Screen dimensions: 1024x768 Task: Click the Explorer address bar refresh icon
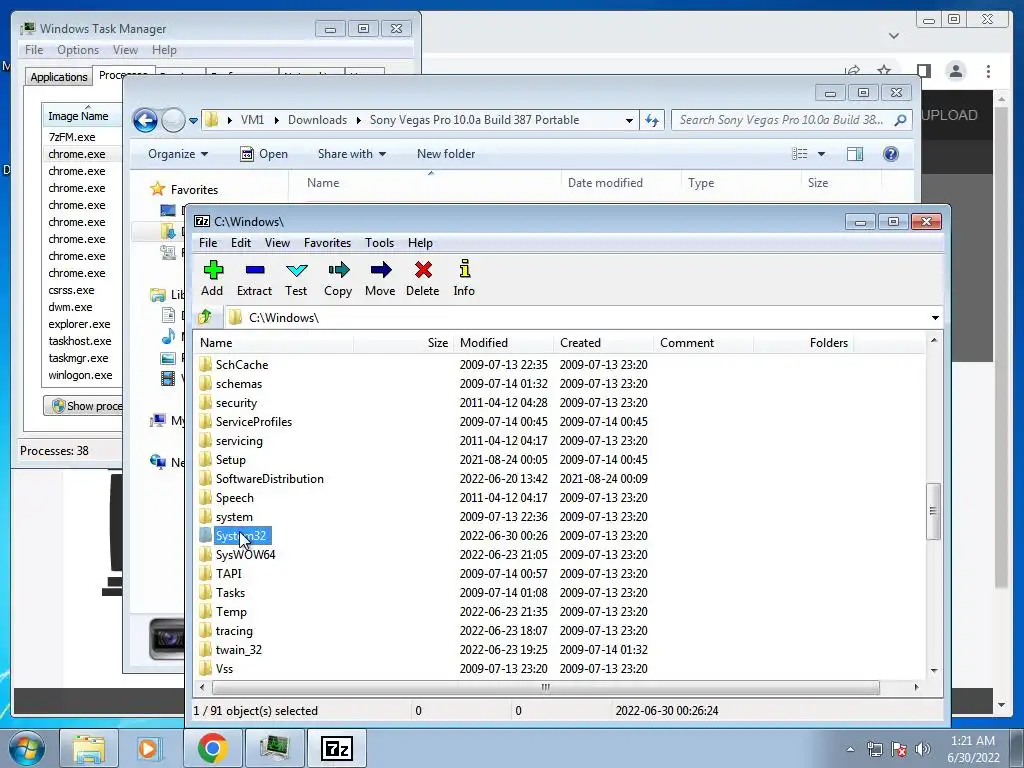(652, 120)
